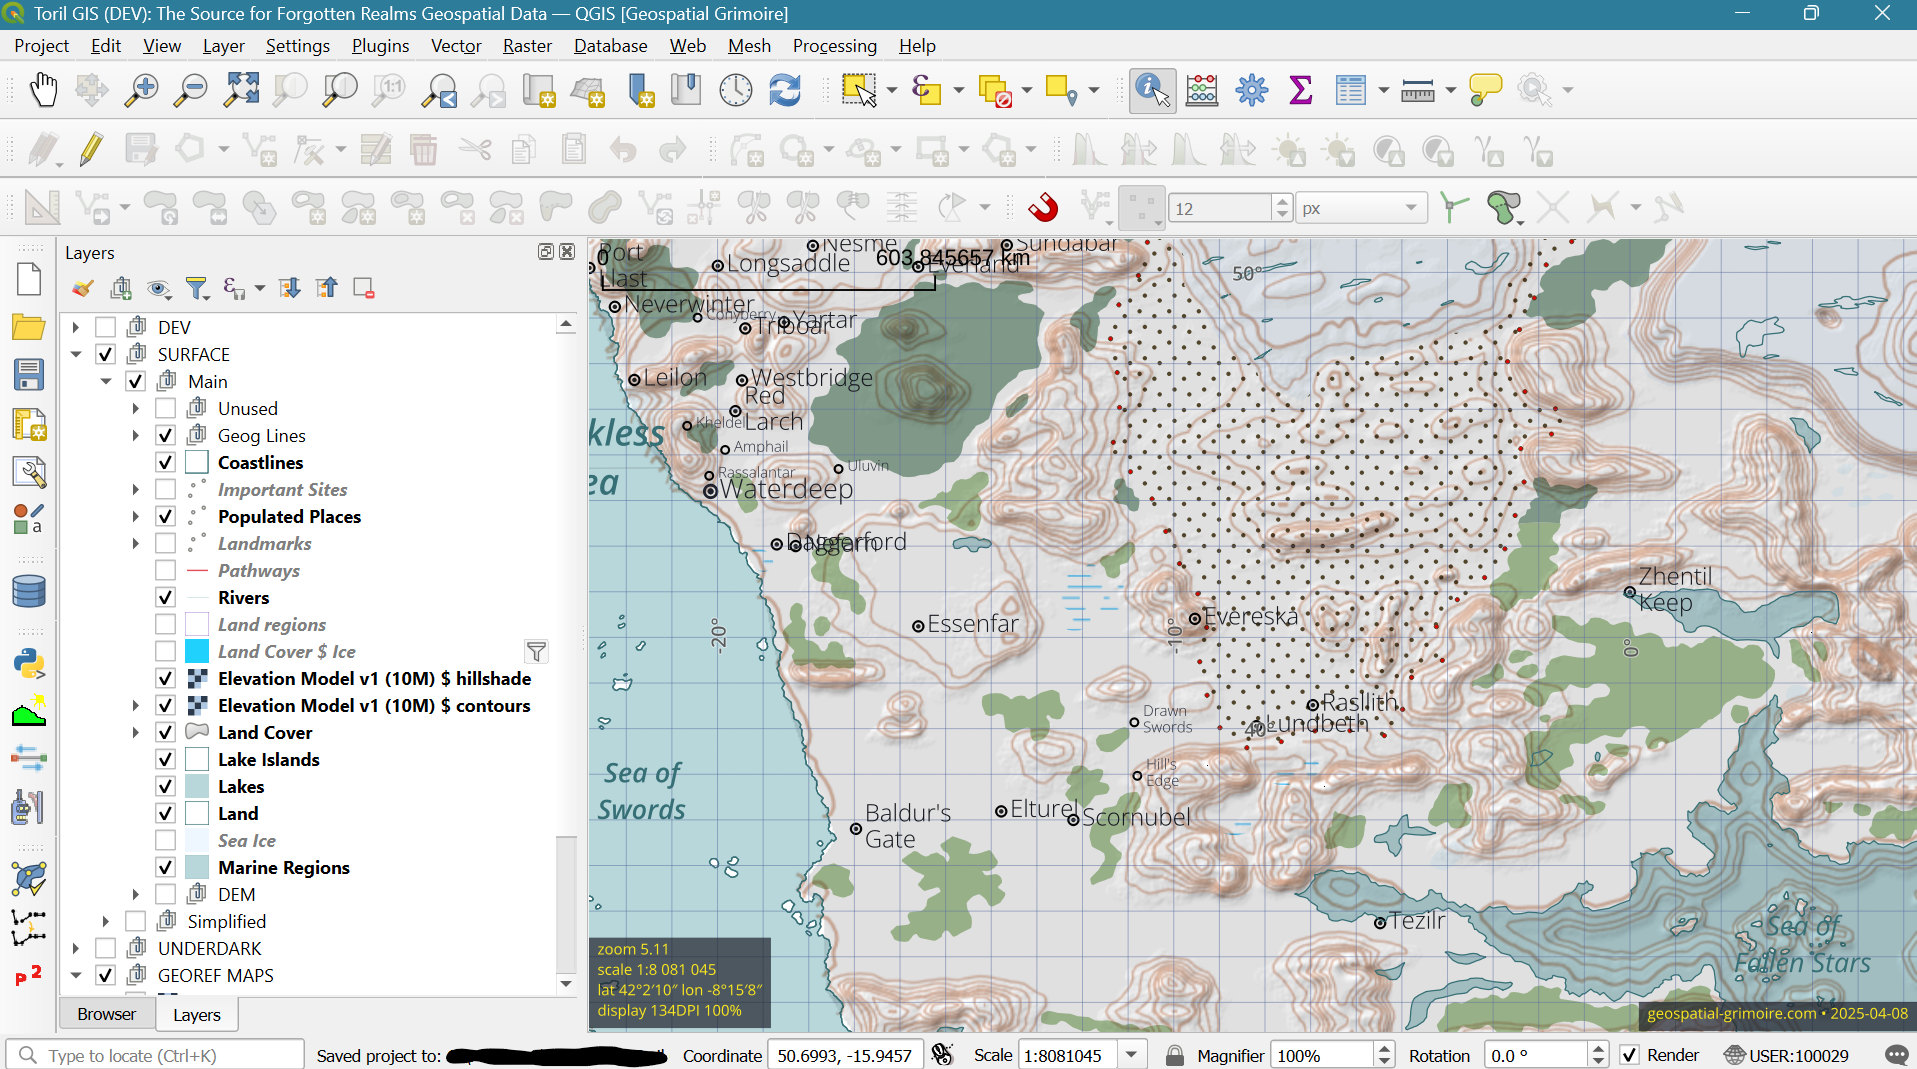Open the Processing menu
The width and height of the screenshot is (1917, 1069).
click(834, 46)
